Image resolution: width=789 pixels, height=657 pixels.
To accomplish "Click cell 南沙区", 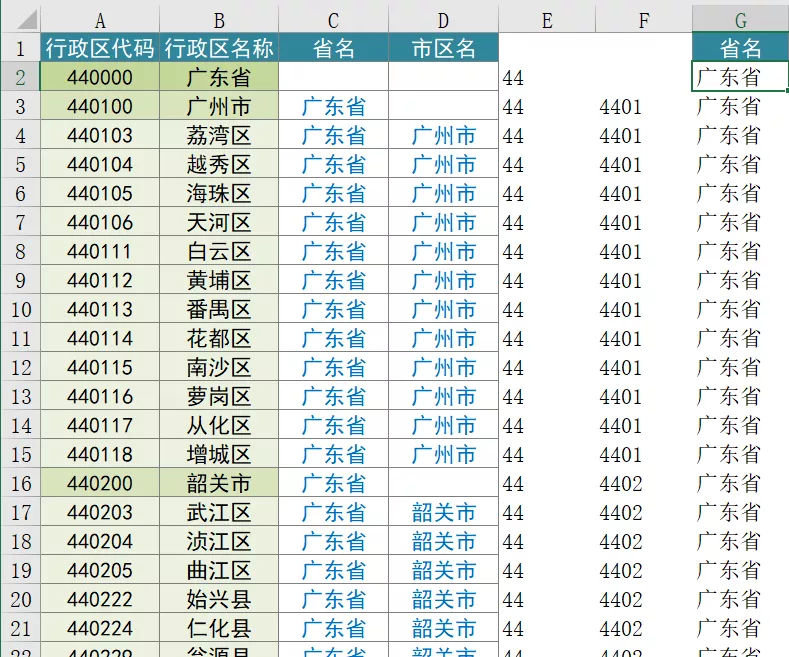I will (219, 367).
